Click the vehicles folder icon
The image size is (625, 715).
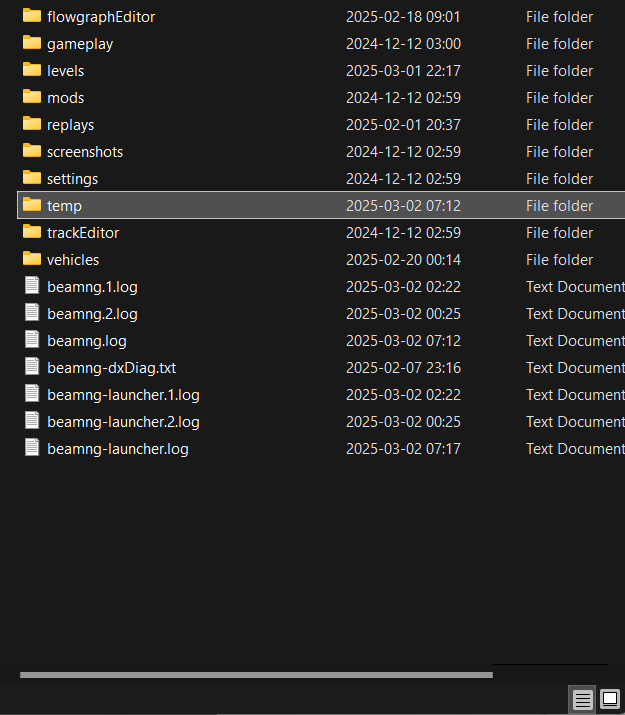32,259
